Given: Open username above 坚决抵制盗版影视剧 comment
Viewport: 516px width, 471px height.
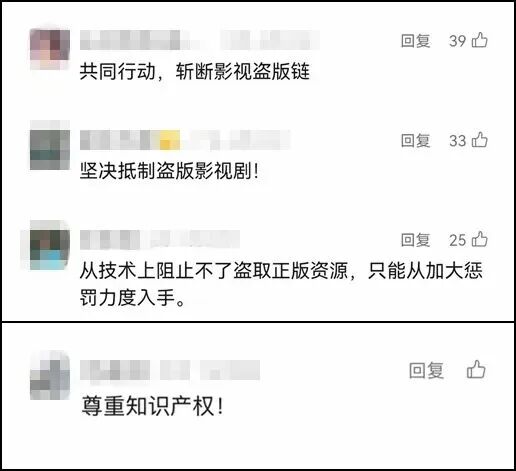Looking at the screenshot, I should [x=185, y=140].
